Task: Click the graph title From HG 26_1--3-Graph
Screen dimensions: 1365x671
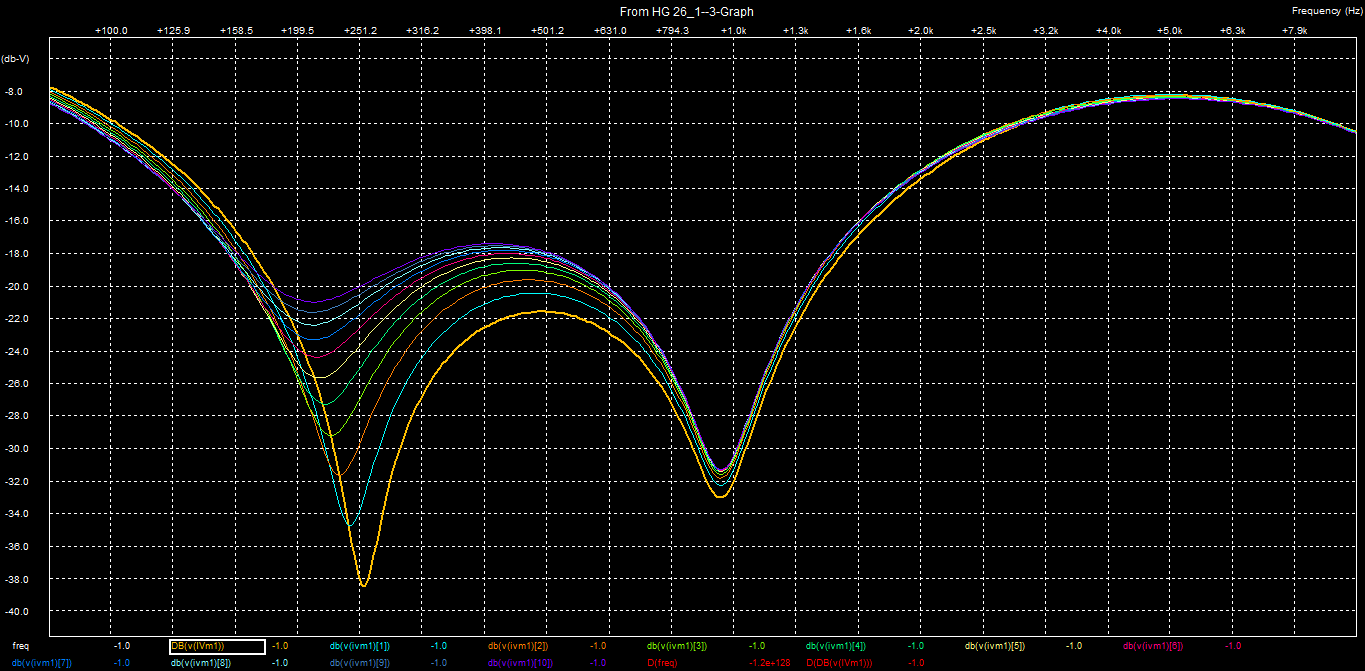Action: [x=686, y=11]
